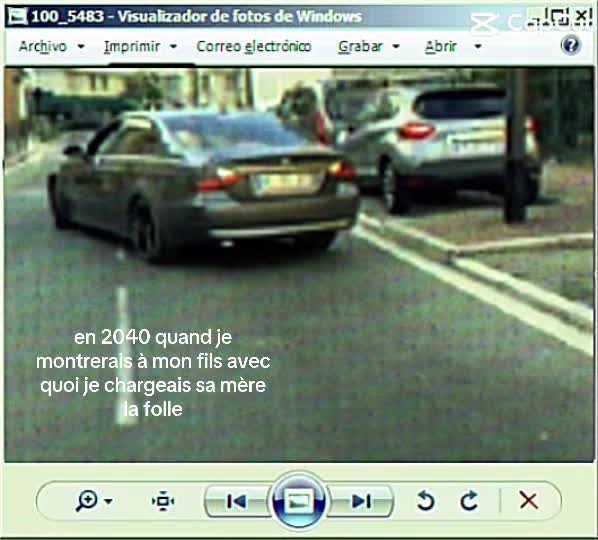This screenshot has height=540, width=598.
Task: Open the Grabar menu
Action: (360, 47)
